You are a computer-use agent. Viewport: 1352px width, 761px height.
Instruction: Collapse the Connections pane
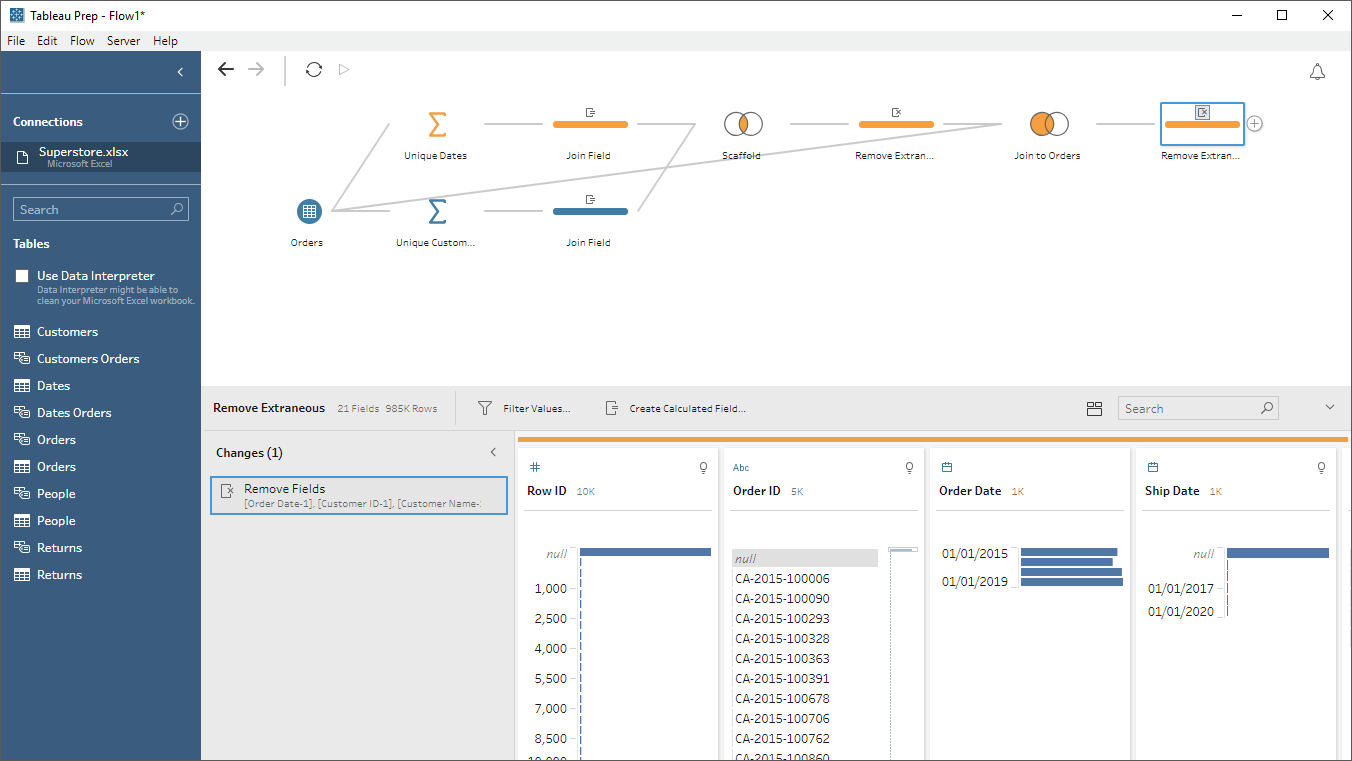tap(180, 72)
